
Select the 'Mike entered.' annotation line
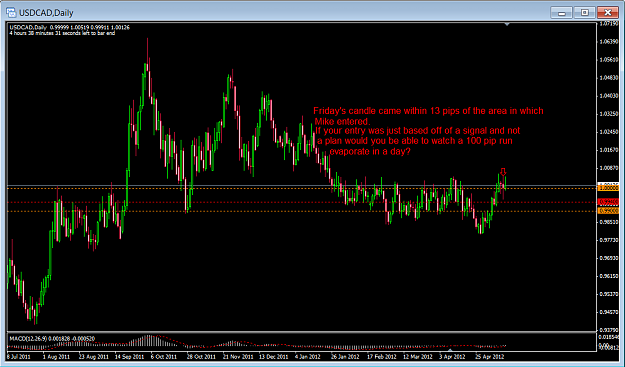point(344,121)
